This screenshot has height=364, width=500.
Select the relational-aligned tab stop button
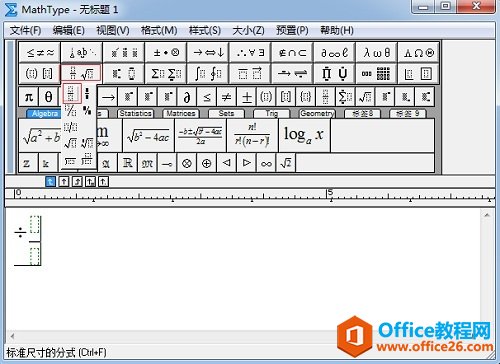coord(90,182)
